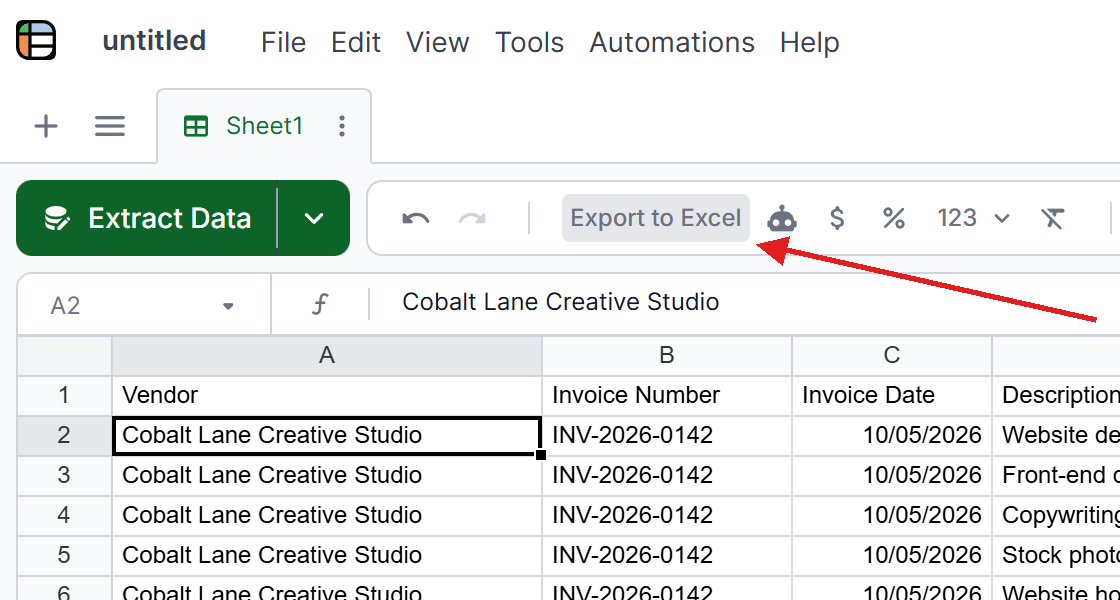Select row 4 header
Image resolution: width=1120 pixels, height=600 pixels.
pyautogui.click(x=64, y=515)
